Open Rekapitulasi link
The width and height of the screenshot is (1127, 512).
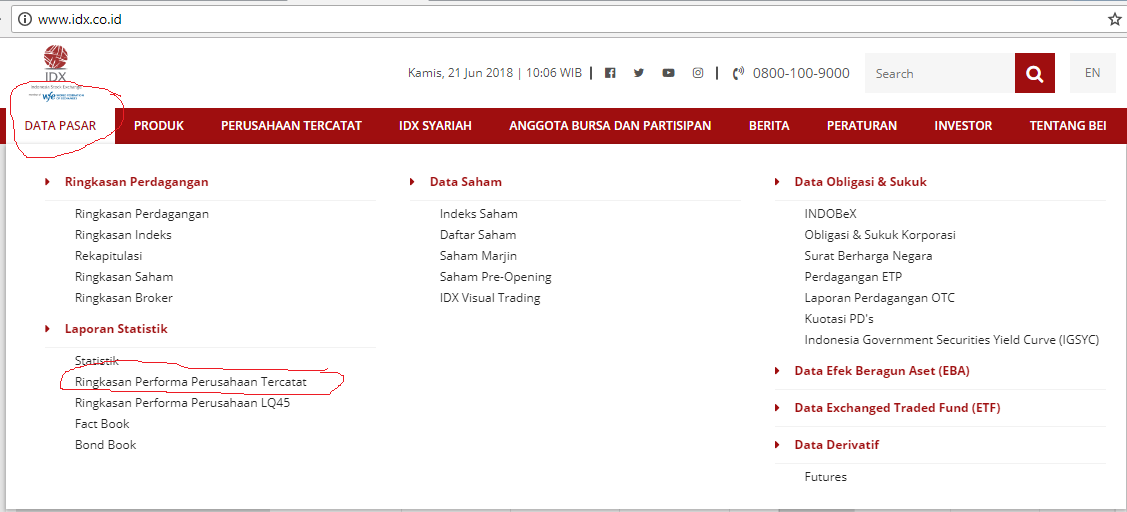pos(109,255)
